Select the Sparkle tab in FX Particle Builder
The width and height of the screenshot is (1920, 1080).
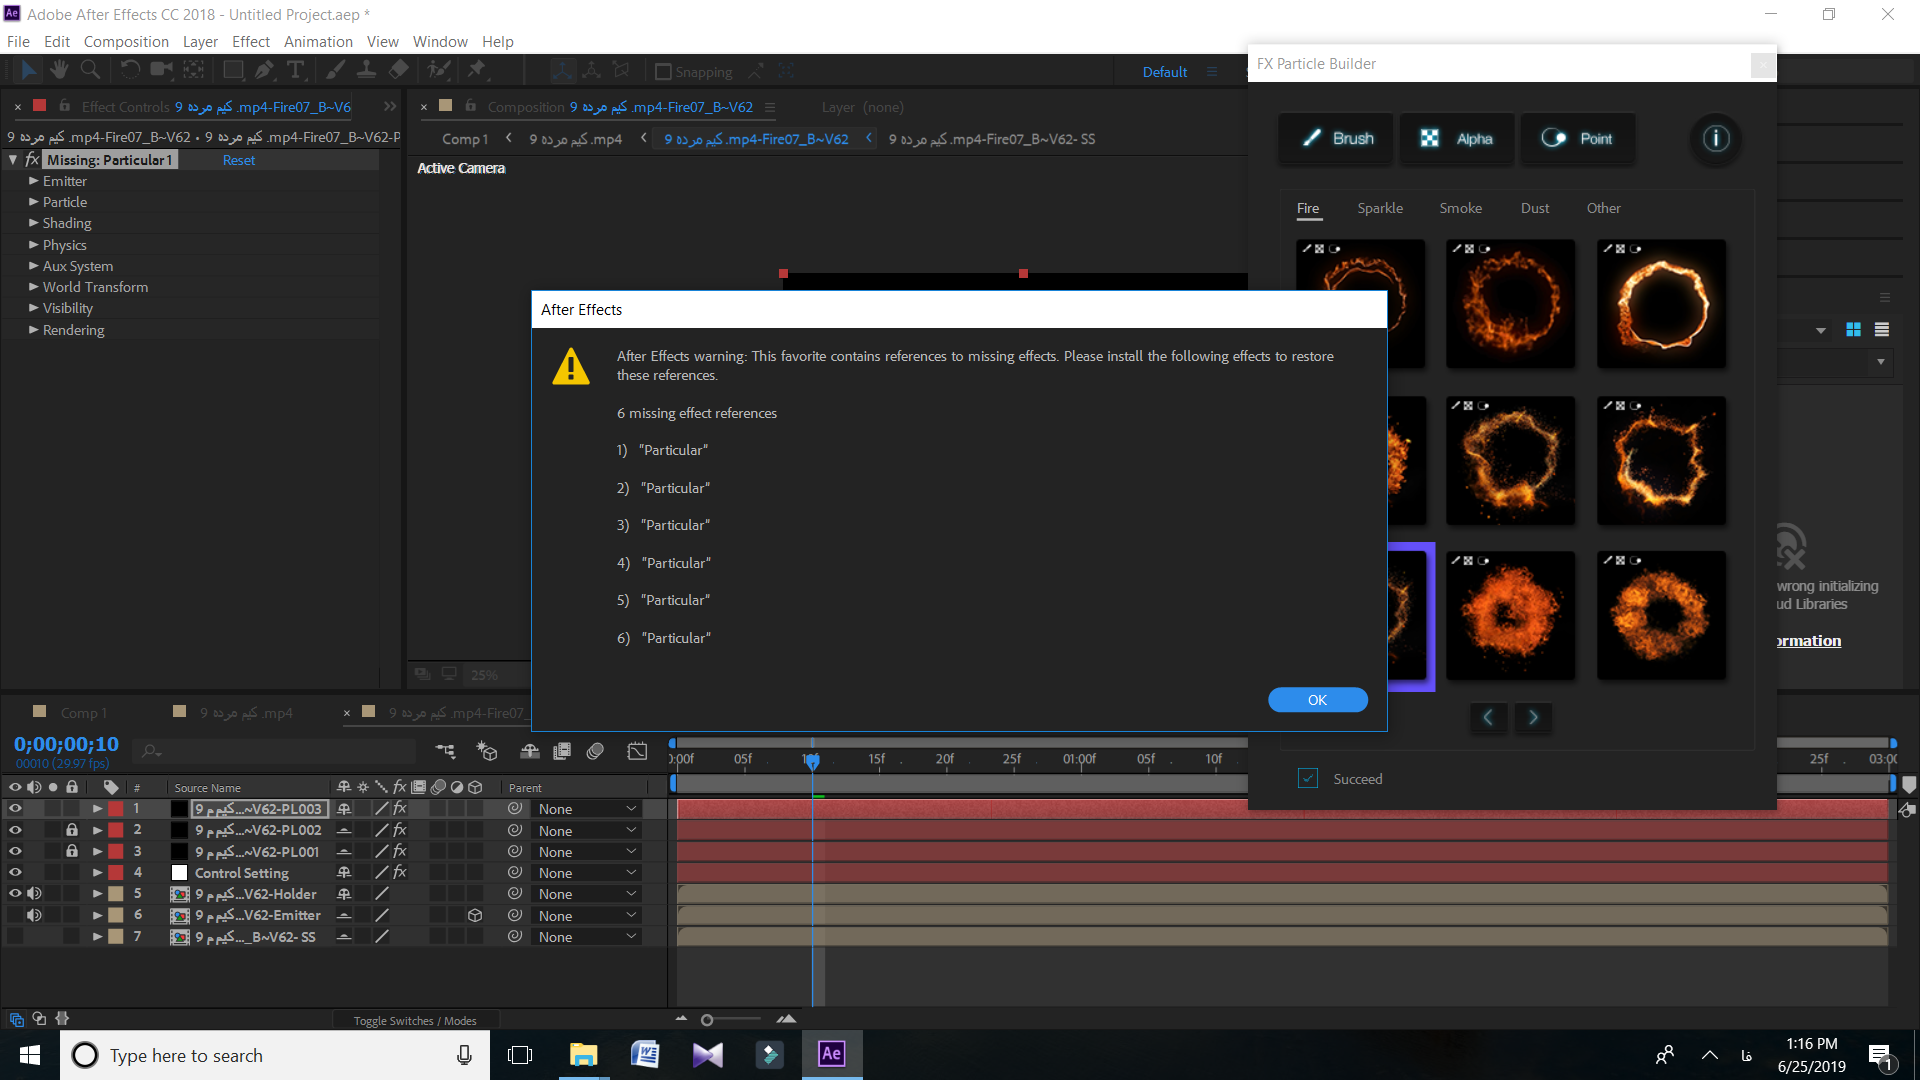pos(1379,207)
